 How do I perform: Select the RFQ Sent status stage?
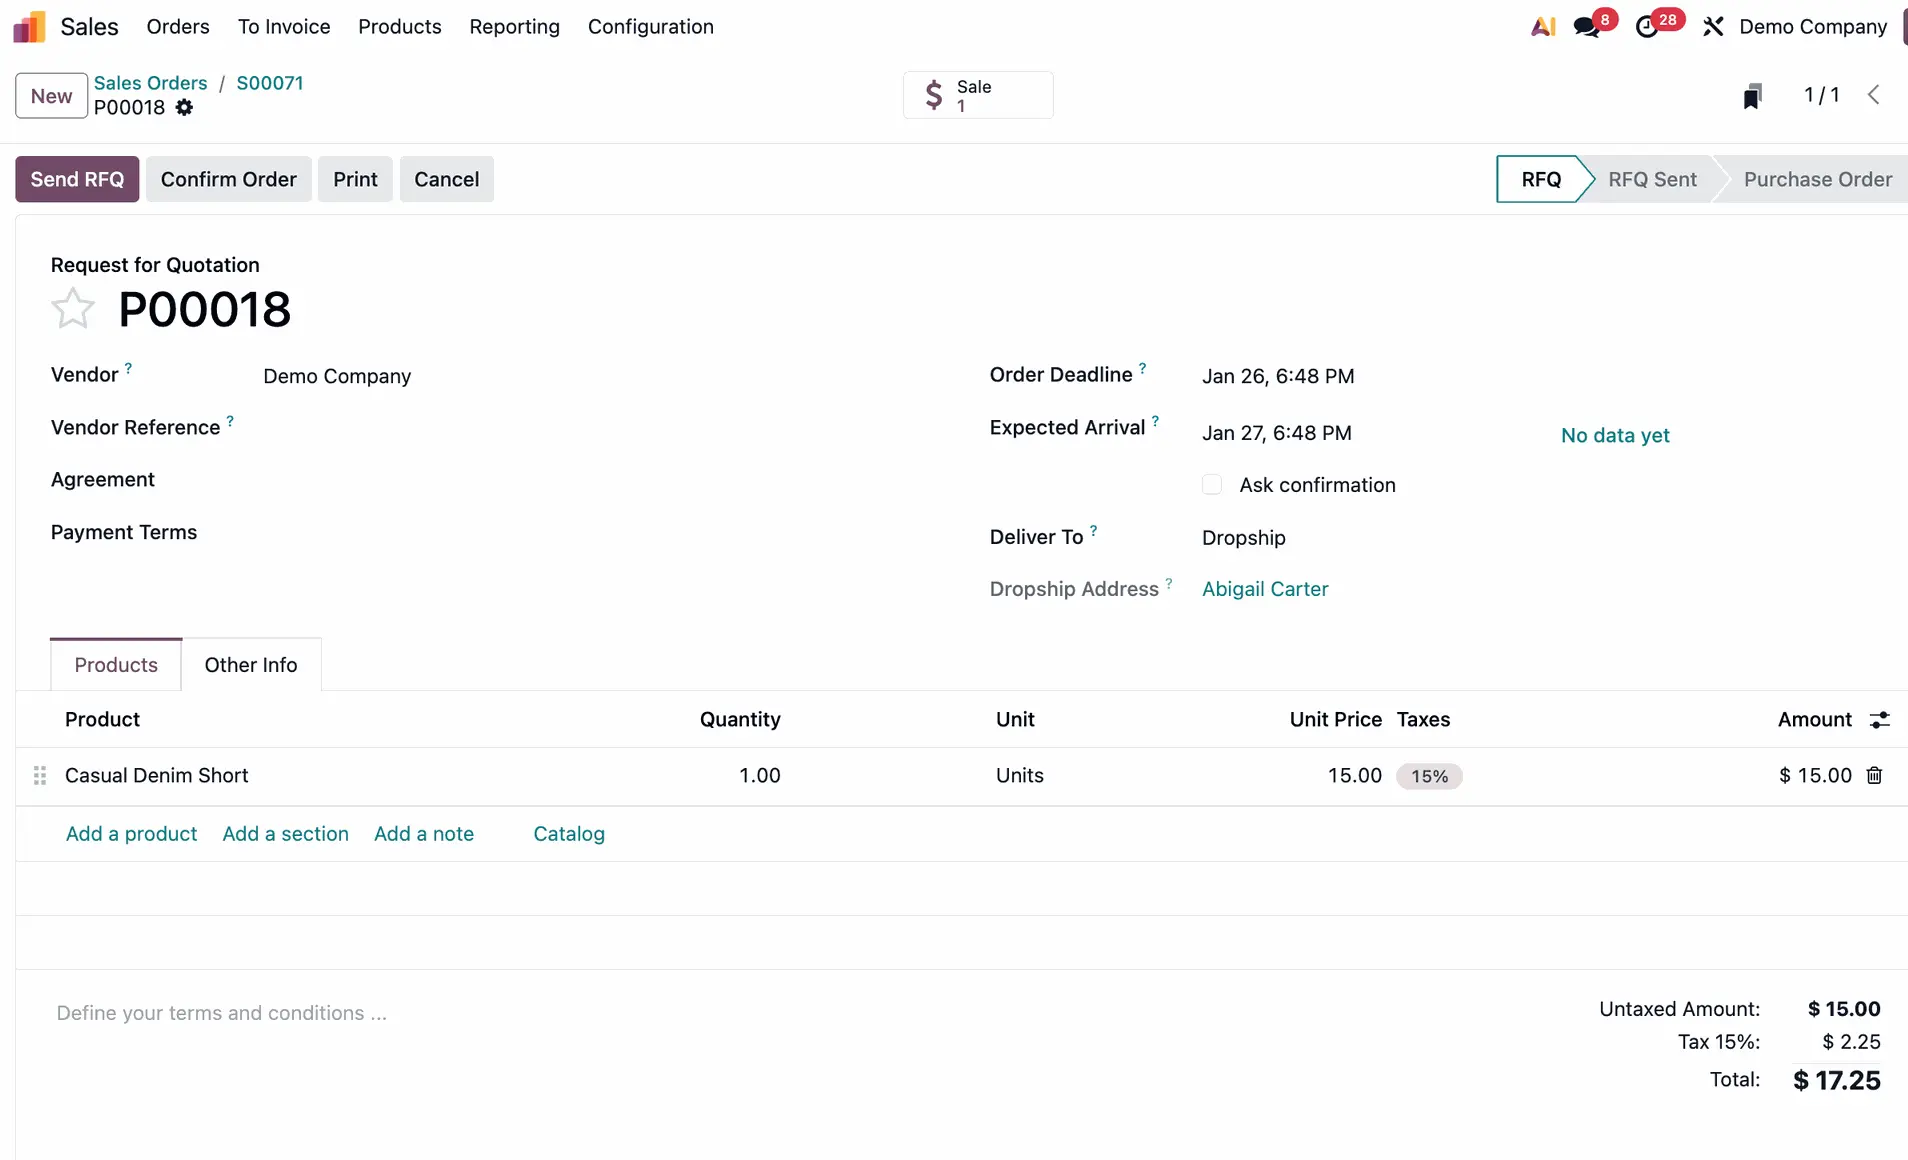(1651, 179)
